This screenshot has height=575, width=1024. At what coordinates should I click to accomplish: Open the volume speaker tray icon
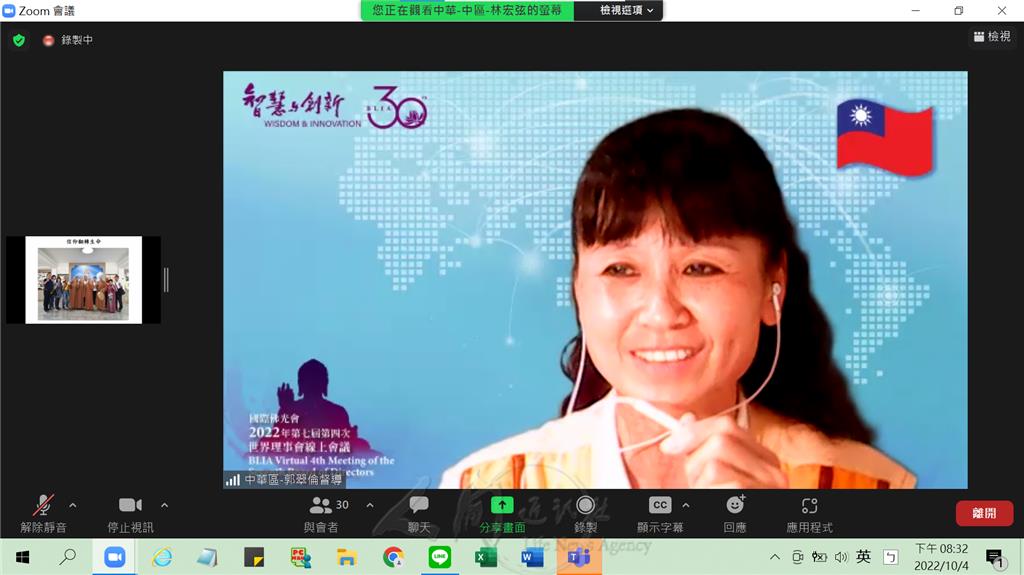click(841, 557)
